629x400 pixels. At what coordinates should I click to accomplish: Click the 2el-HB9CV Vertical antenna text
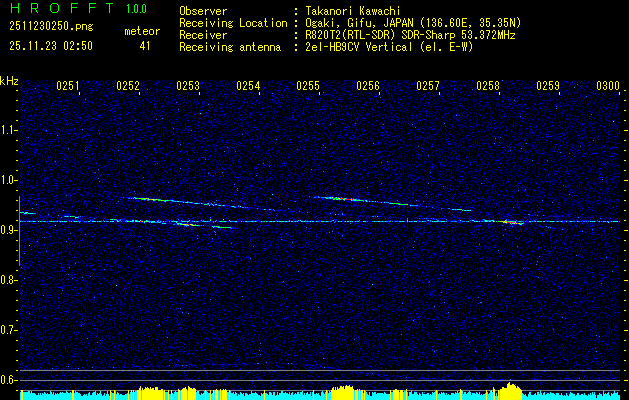point(389,47)
